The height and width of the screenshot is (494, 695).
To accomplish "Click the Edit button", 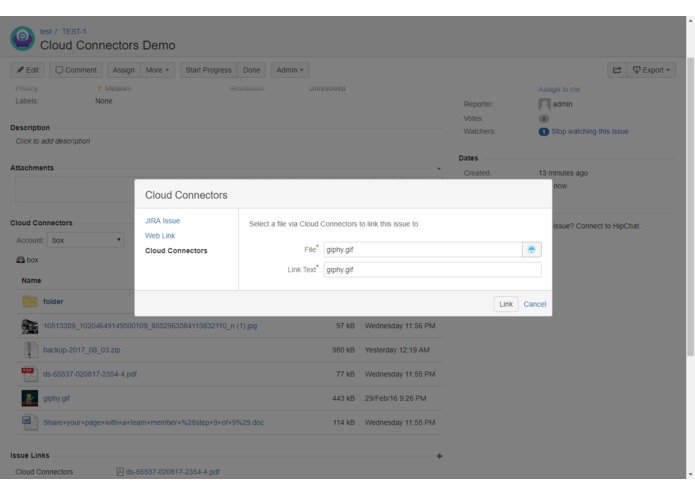I will 27,70.
